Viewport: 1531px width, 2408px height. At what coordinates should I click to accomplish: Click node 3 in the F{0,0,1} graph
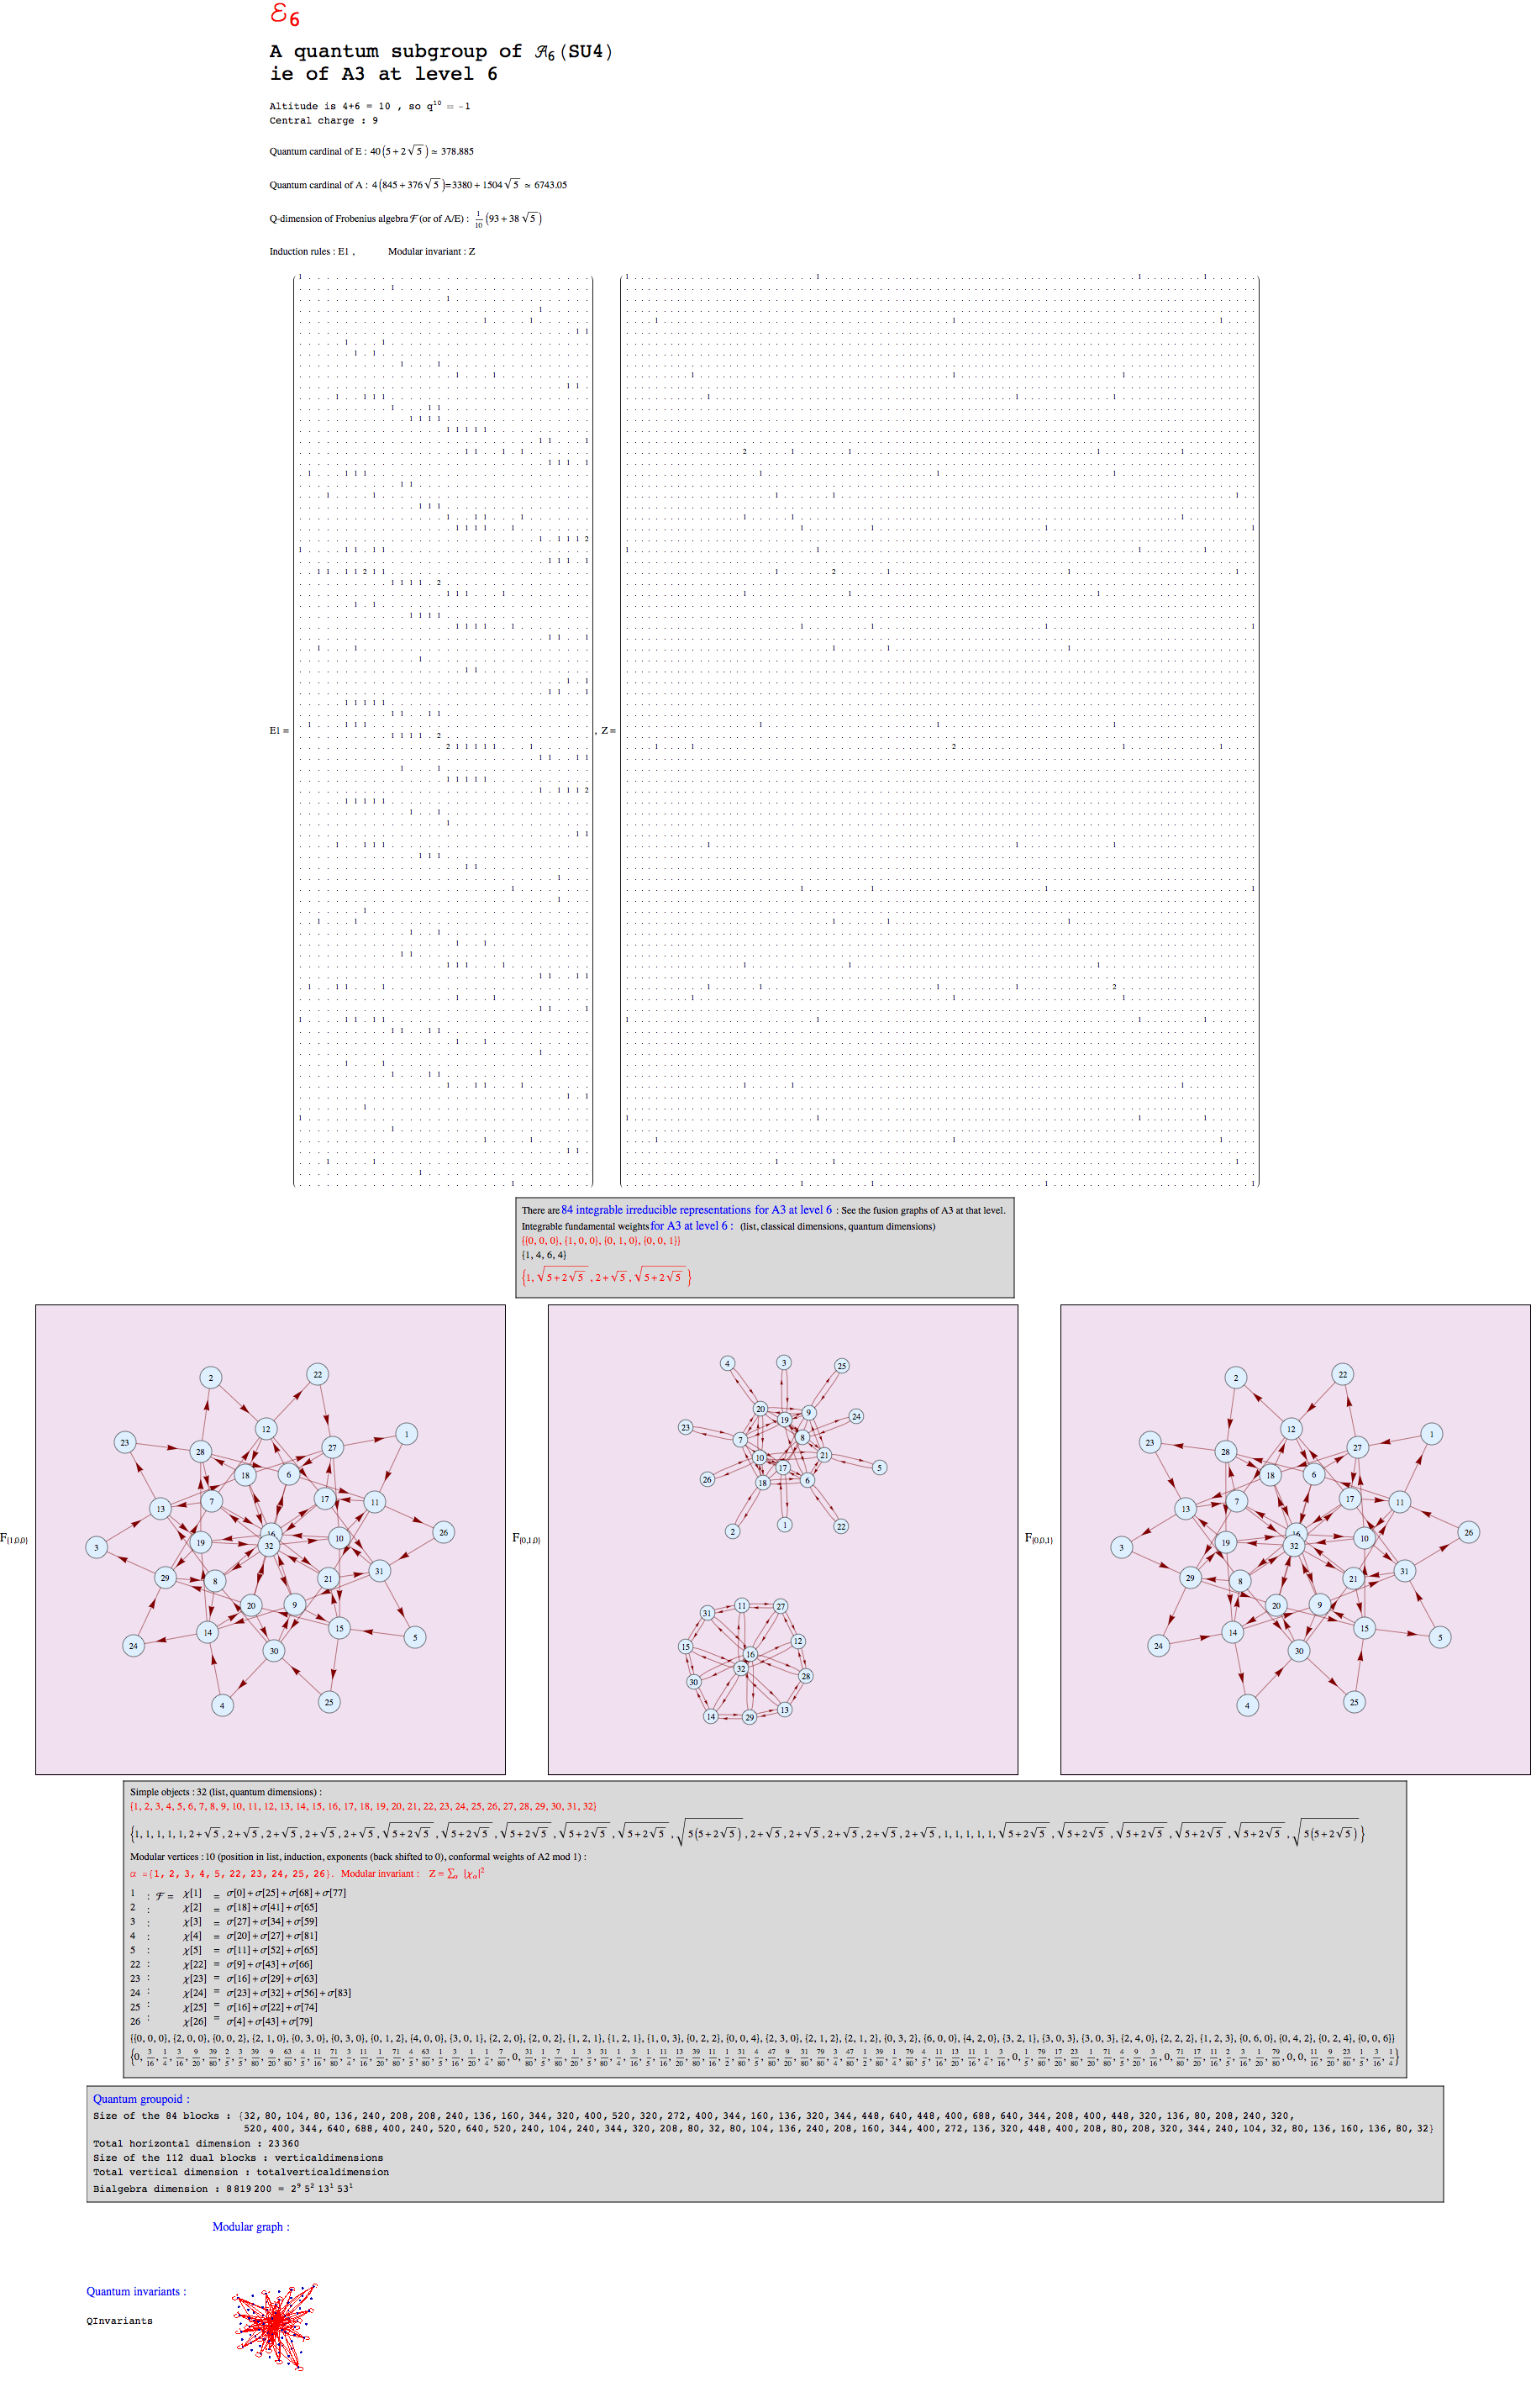1122,1548
